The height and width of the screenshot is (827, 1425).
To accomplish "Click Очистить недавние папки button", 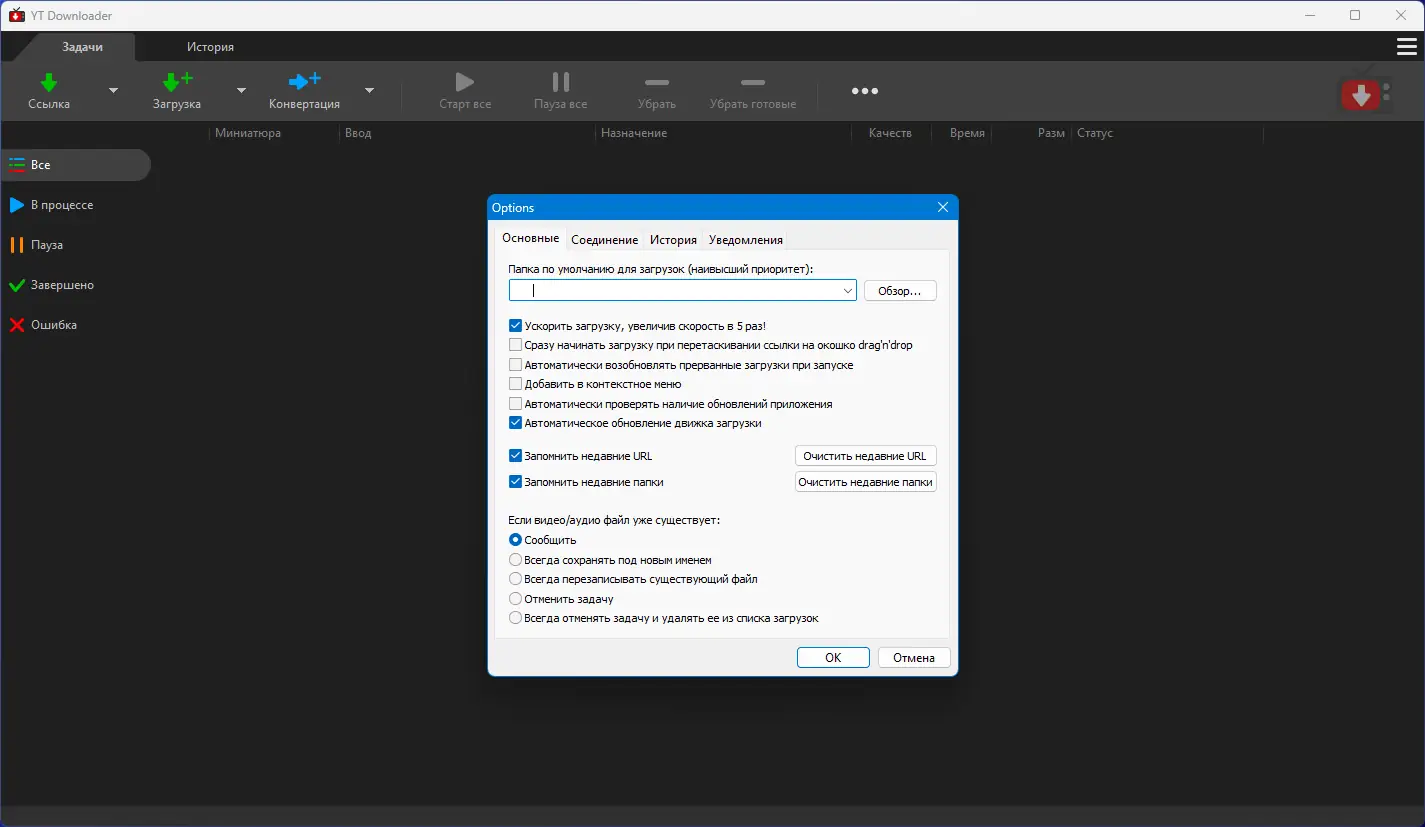I will [x=865, y=482].
